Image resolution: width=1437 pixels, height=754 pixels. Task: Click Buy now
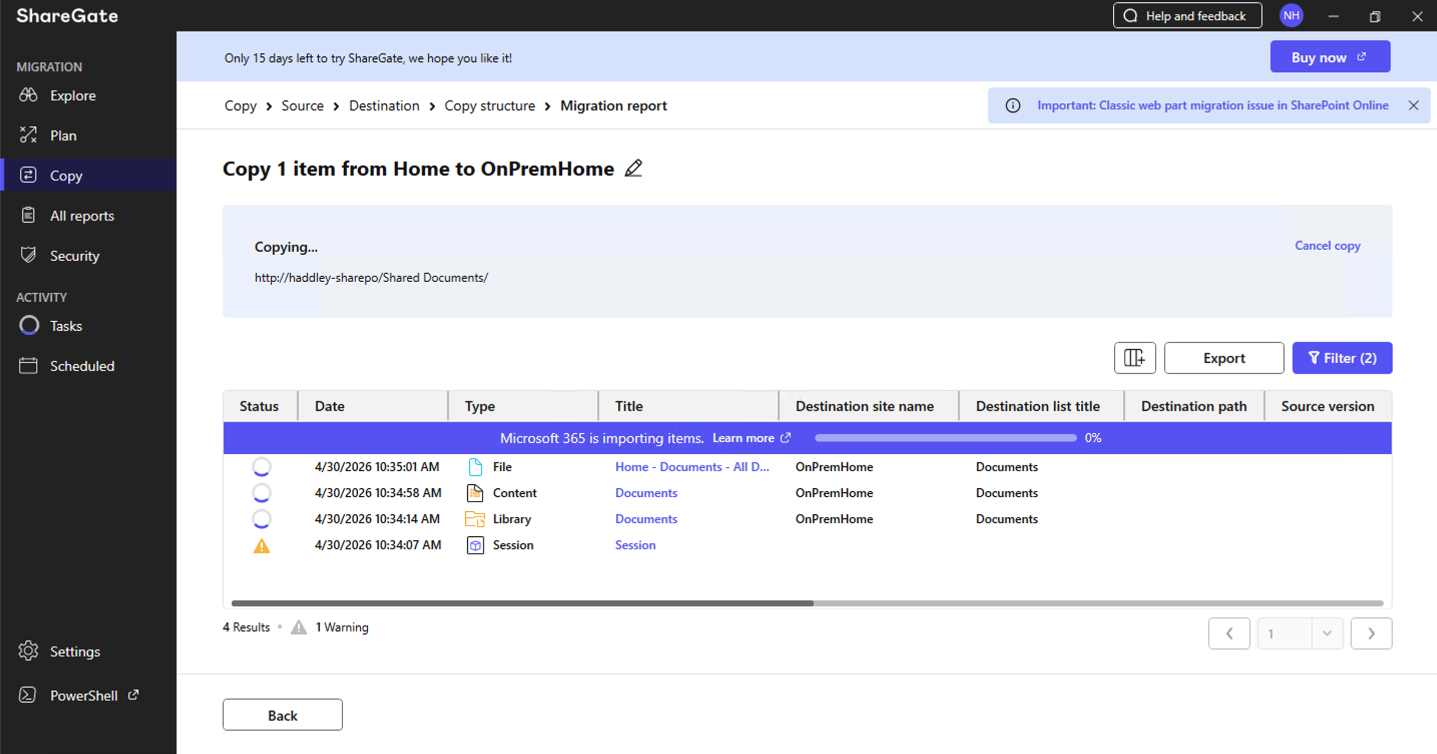[1330, 57]
